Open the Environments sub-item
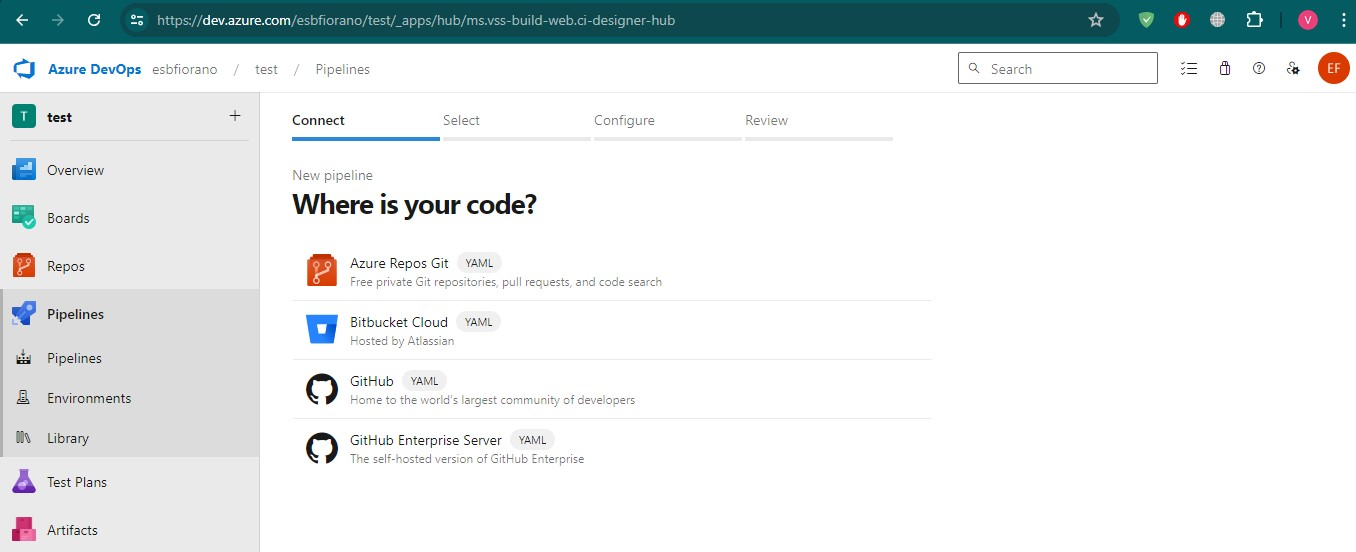Viewport: 1356px width, 552px height. (x=89, y=398)
